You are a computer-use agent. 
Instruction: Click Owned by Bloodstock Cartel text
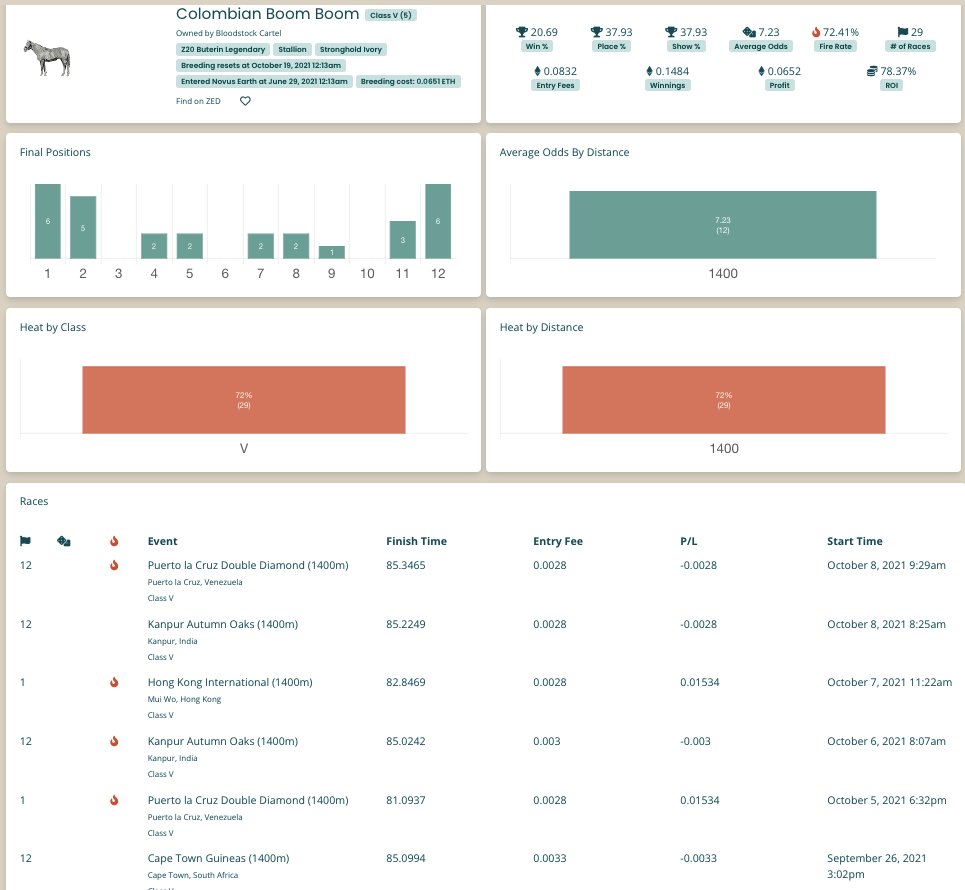coord(228,33)
